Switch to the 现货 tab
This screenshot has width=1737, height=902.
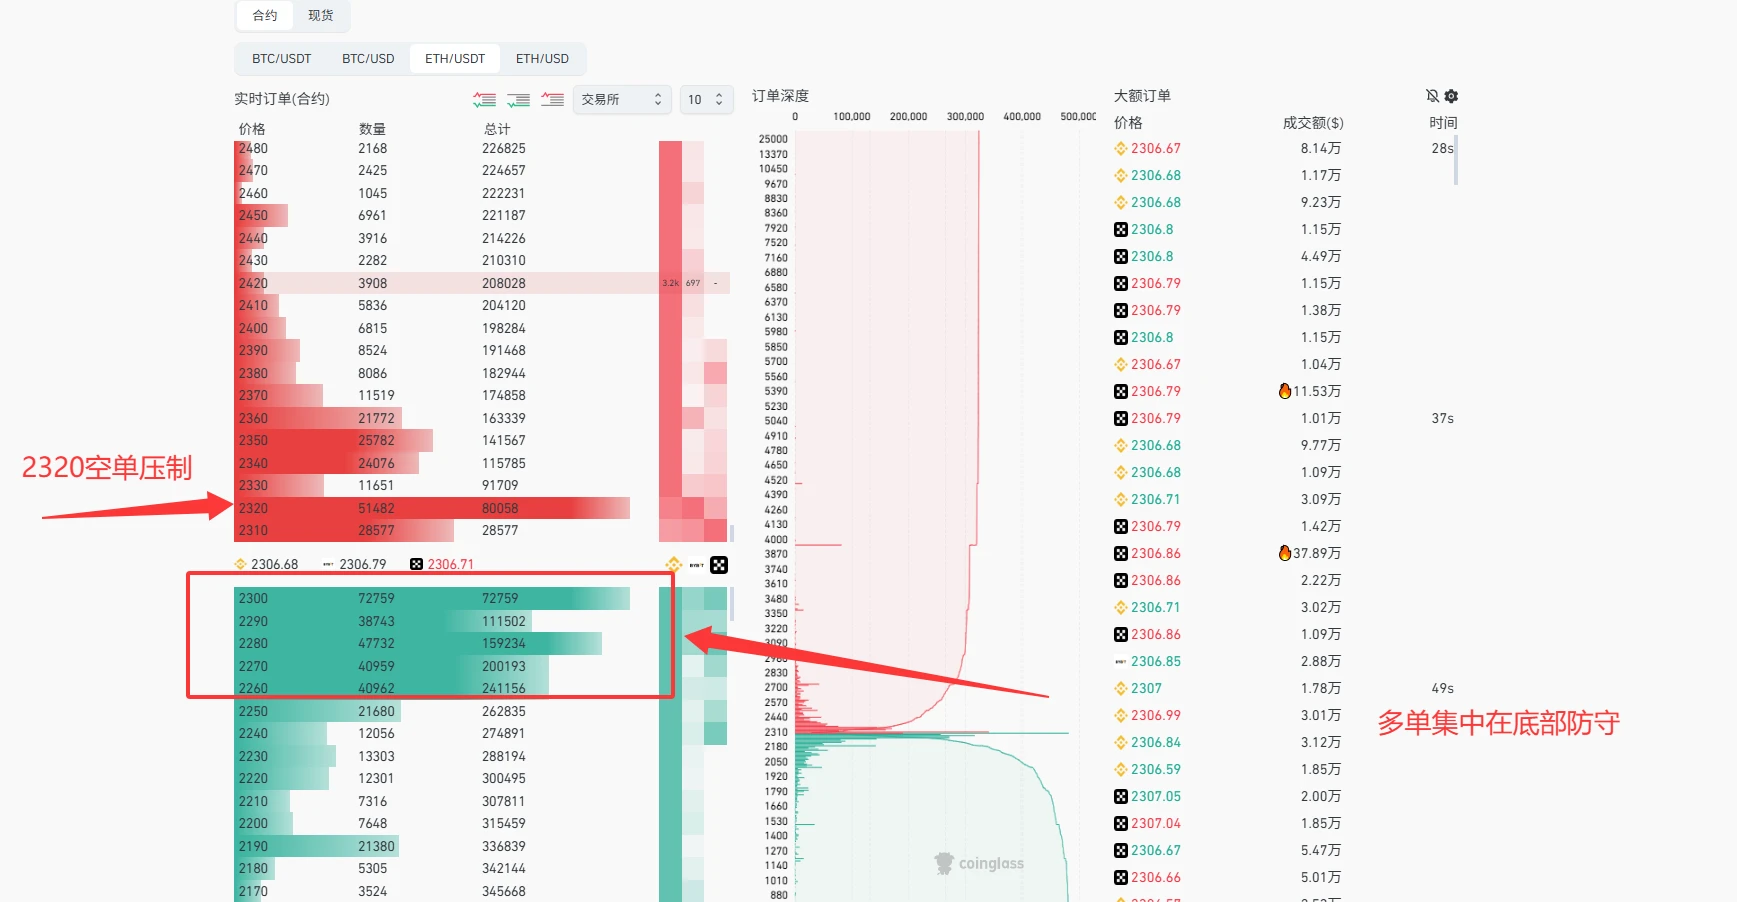(x=320, y=15)
